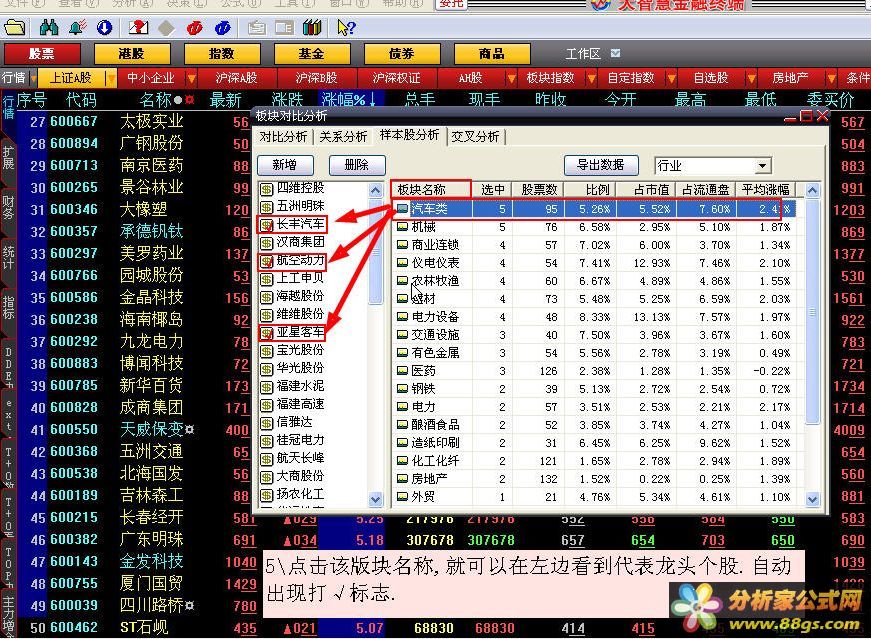Click the 医药 row folder icon
The image size is (871, 639).
[x=402, y=371]
